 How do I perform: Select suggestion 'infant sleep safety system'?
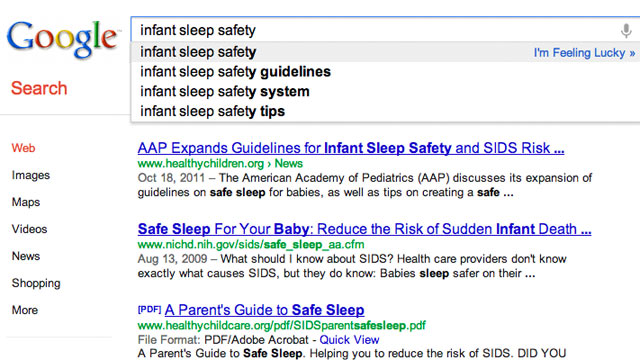[224, 91]
